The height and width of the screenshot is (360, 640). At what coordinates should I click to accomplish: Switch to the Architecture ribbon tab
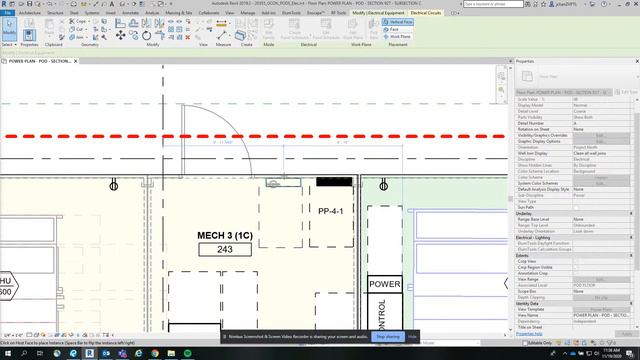point(30,13)
